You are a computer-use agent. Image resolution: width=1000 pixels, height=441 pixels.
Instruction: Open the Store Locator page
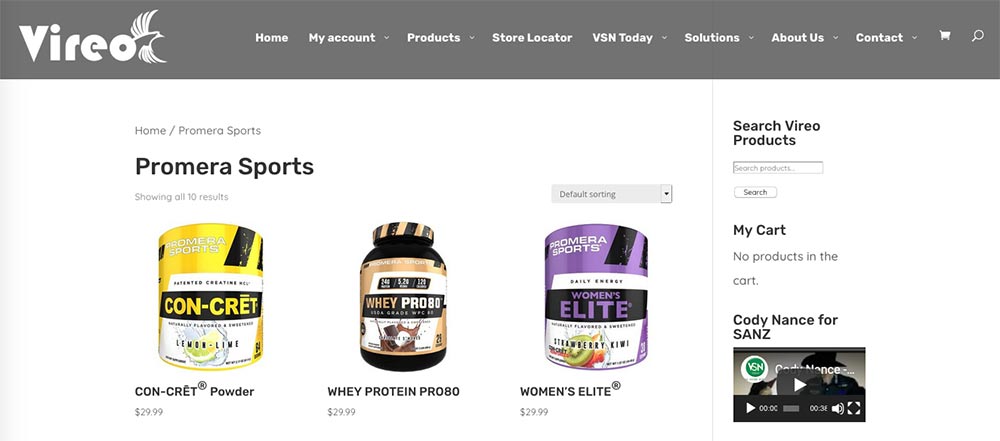coord(532,38)
